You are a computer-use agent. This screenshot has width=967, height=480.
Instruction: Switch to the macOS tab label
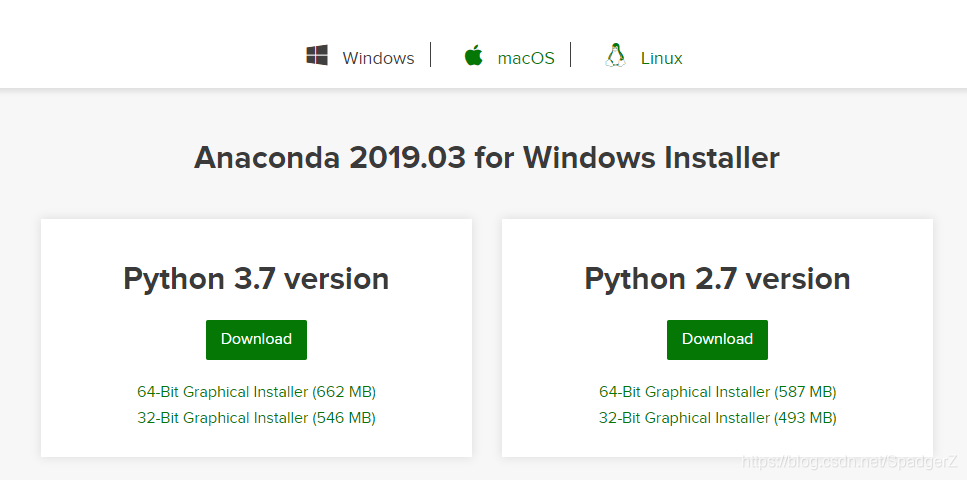(526, 58)
